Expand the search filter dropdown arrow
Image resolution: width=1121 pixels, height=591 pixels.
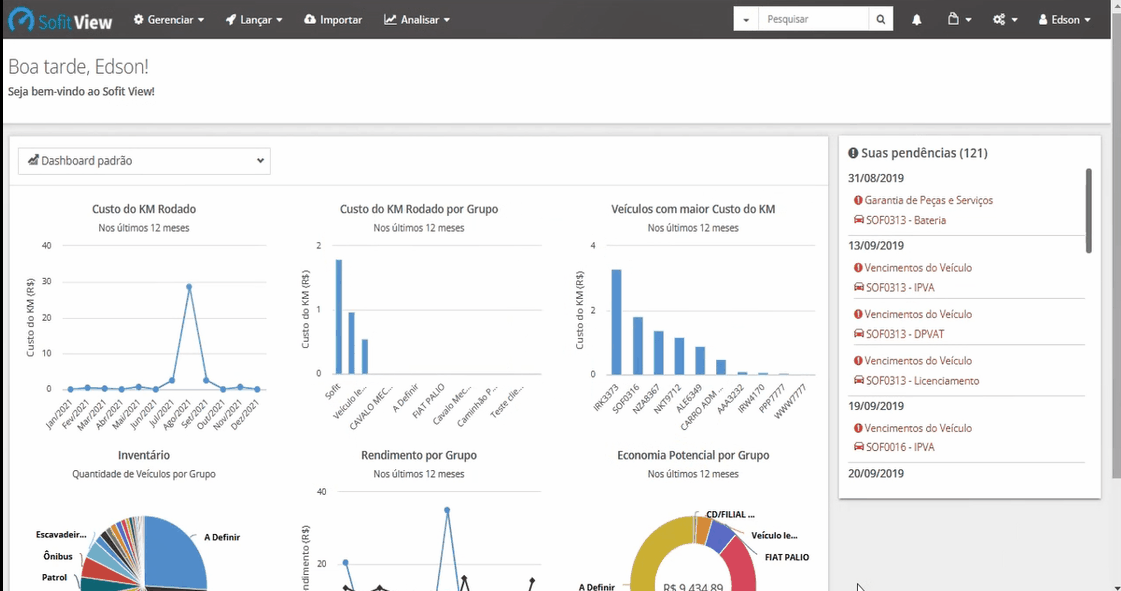coord(746,19)
